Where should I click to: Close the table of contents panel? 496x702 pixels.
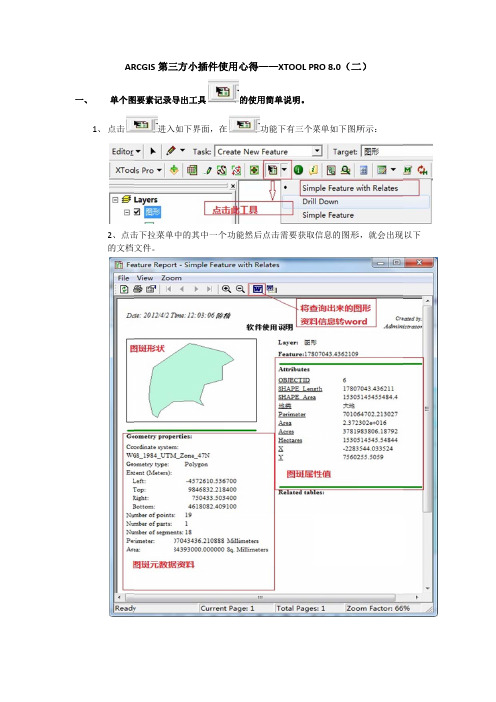pos(233,186)
